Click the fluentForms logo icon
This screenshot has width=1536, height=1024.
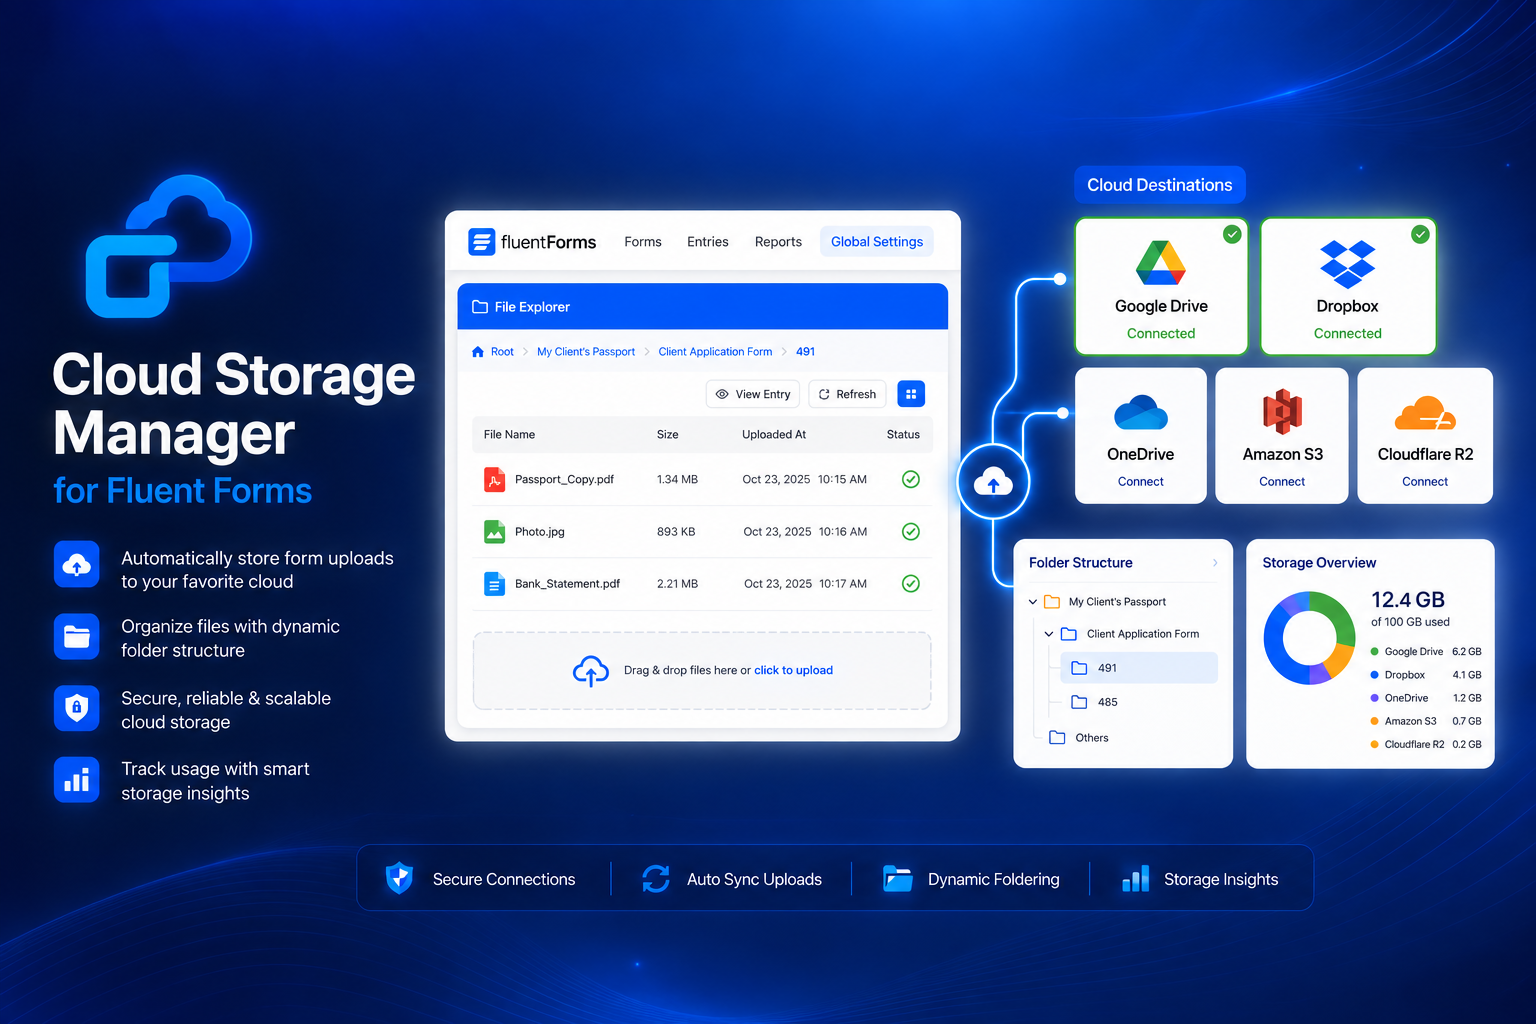[x=482, y=242]
